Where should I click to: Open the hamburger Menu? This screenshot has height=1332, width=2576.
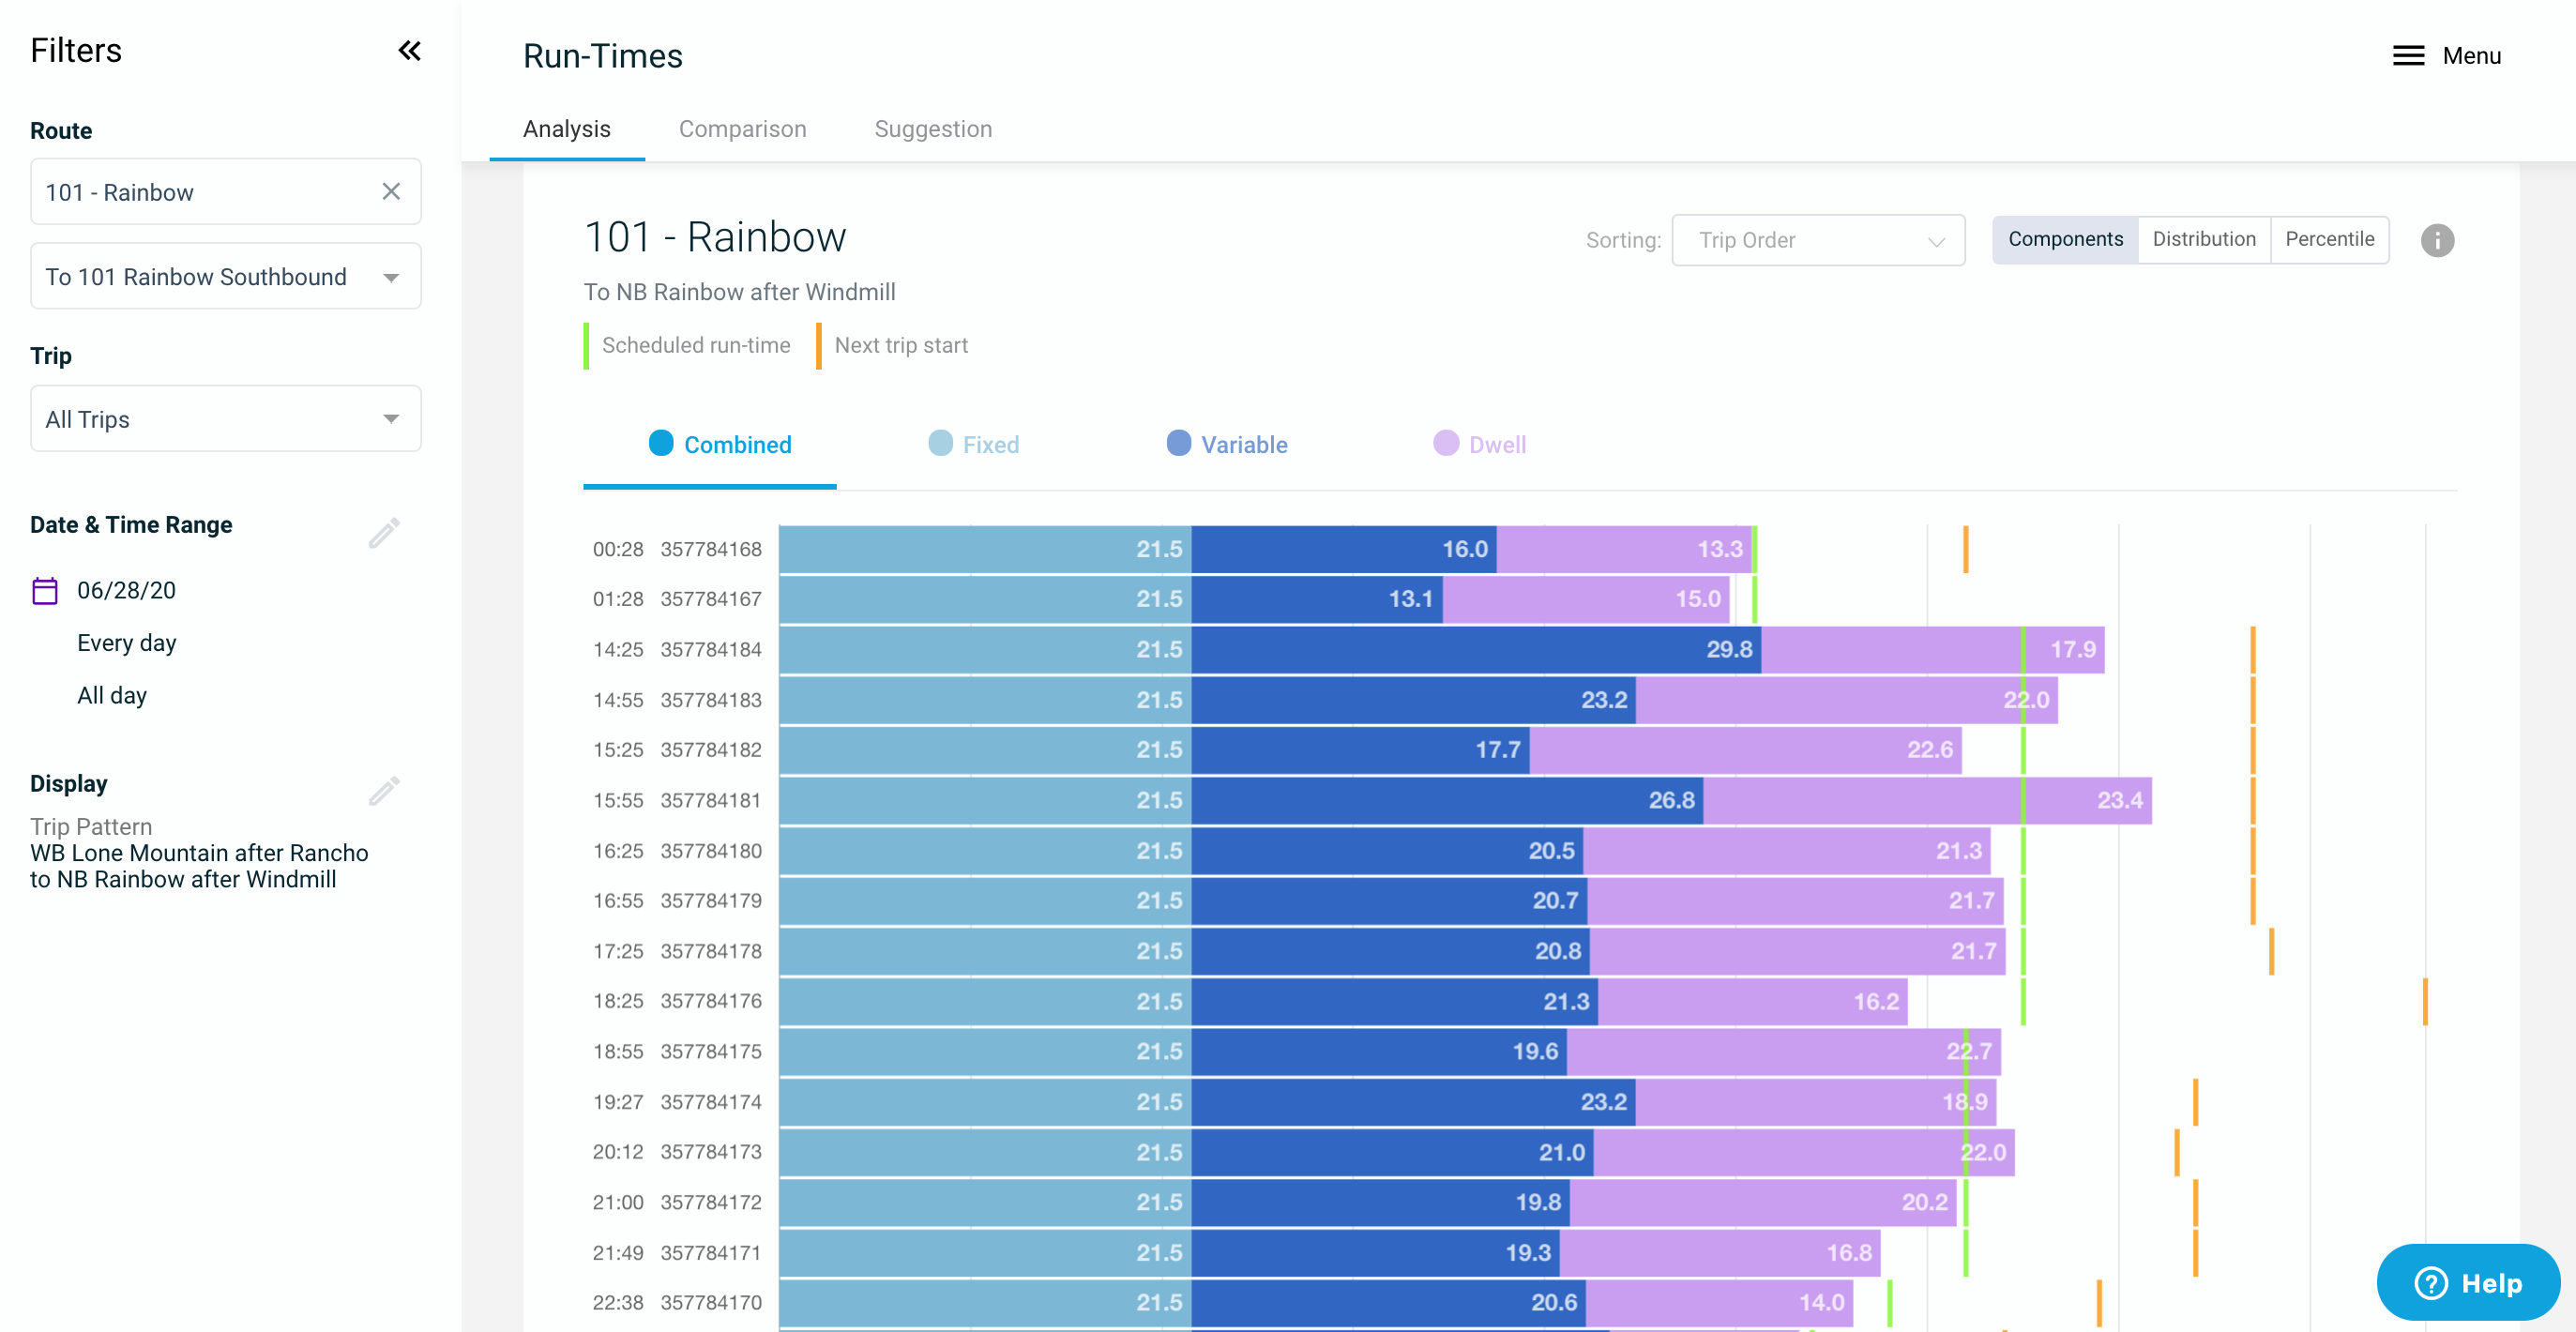tap(2408, 55)
